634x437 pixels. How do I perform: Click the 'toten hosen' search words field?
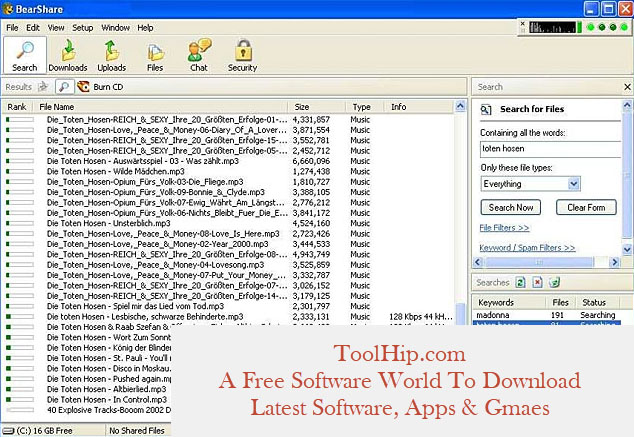[550, 149]
